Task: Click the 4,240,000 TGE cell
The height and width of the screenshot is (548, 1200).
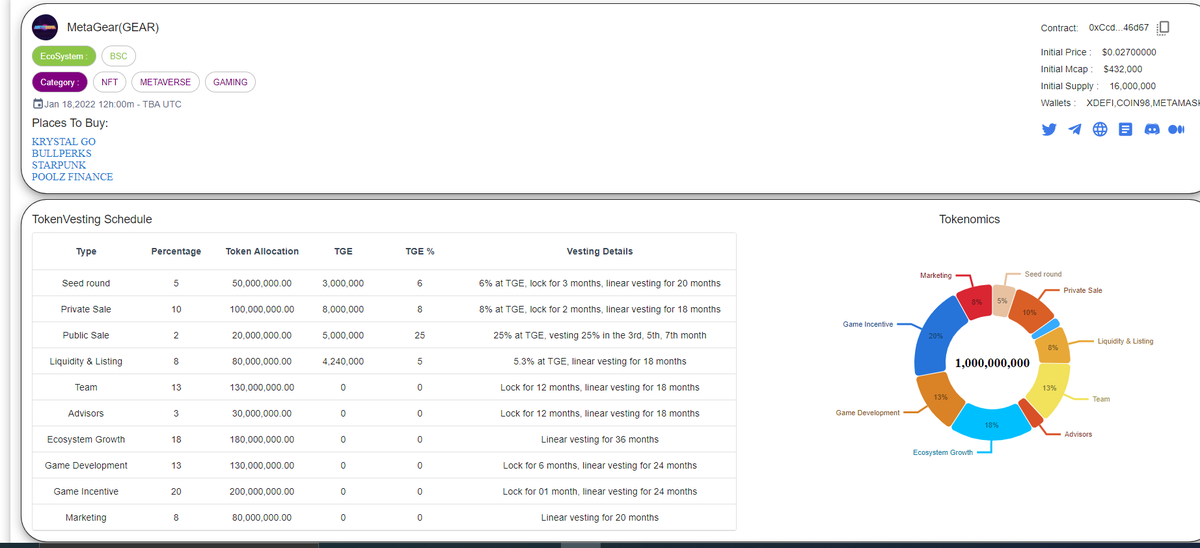Action: 343,361
